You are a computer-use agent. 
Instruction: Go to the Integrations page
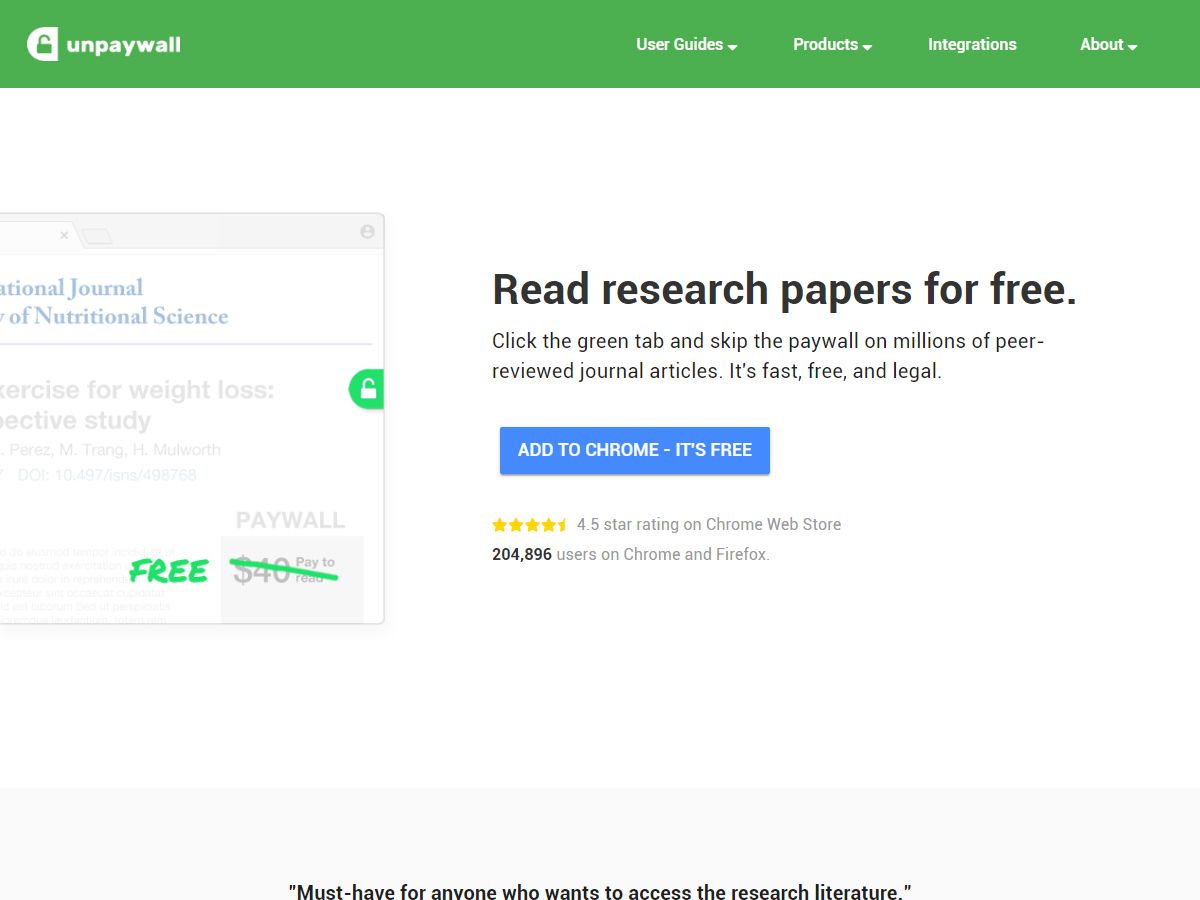click(x=972, y=45)
